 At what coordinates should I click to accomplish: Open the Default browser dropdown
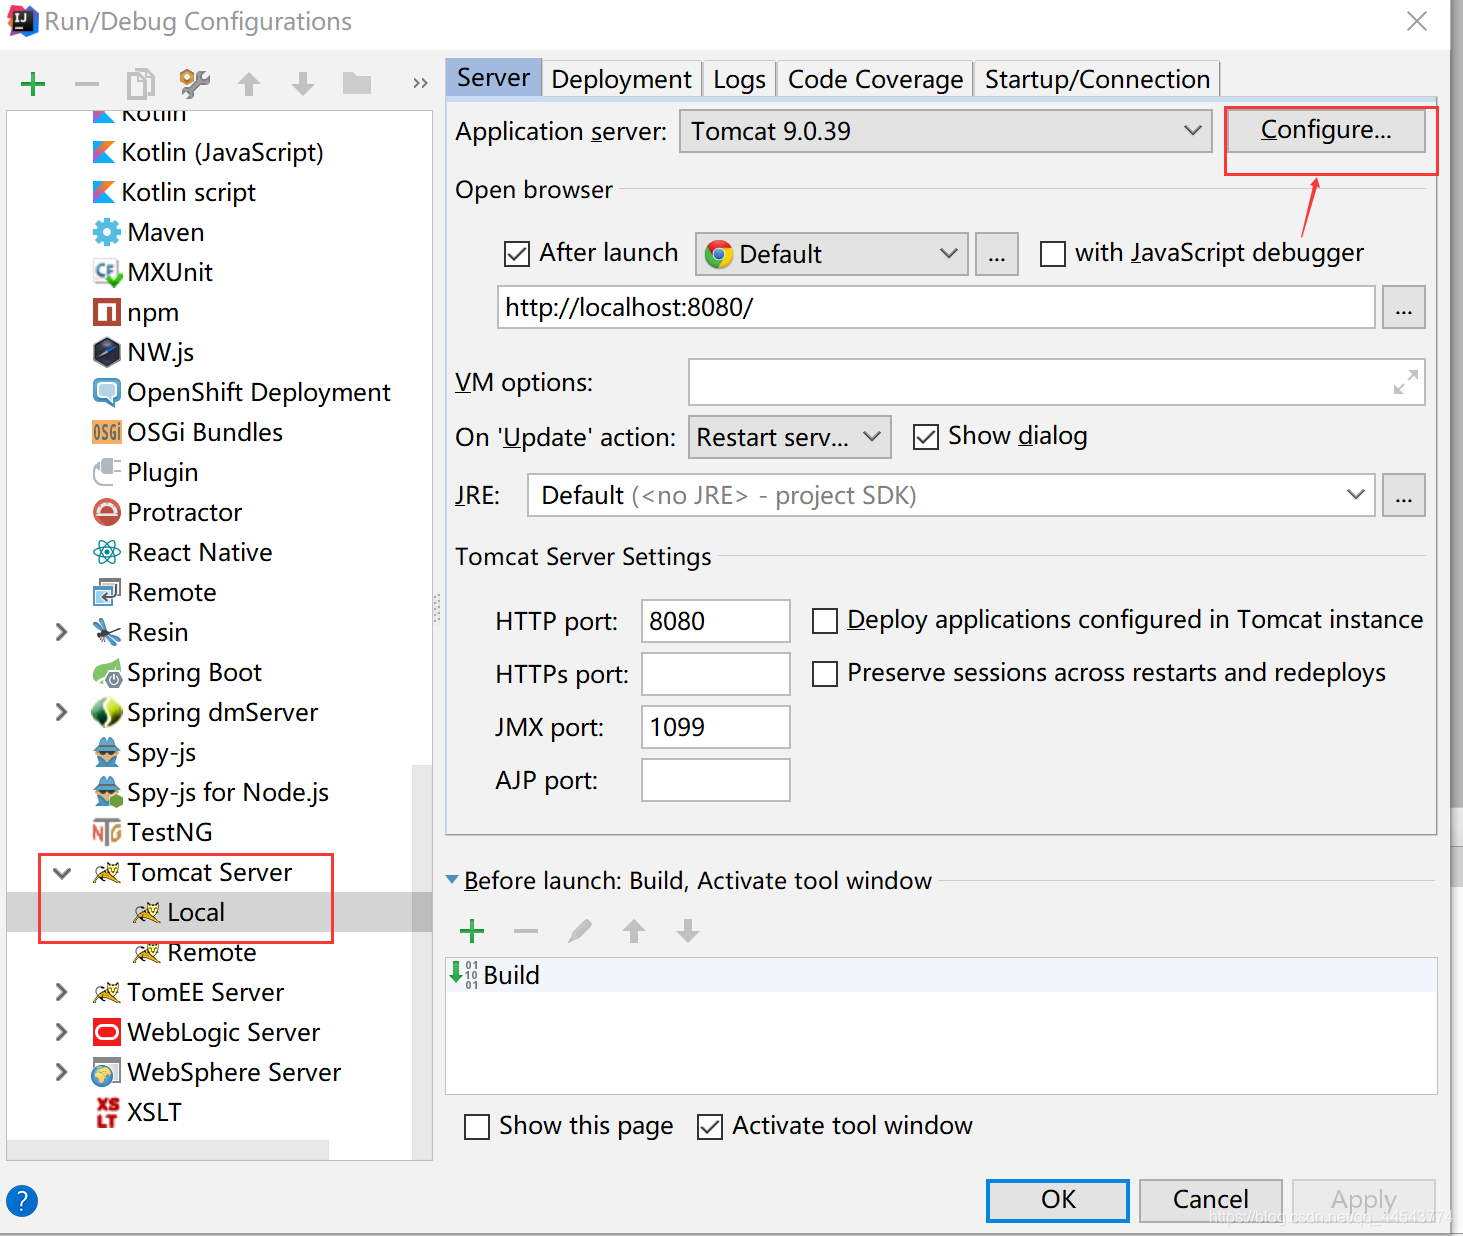[x=832, y=254]
